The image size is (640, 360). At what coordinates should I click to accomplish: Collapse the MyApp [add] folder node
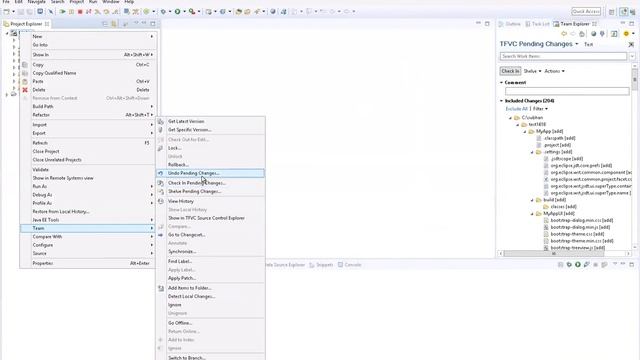pos(525,132)
